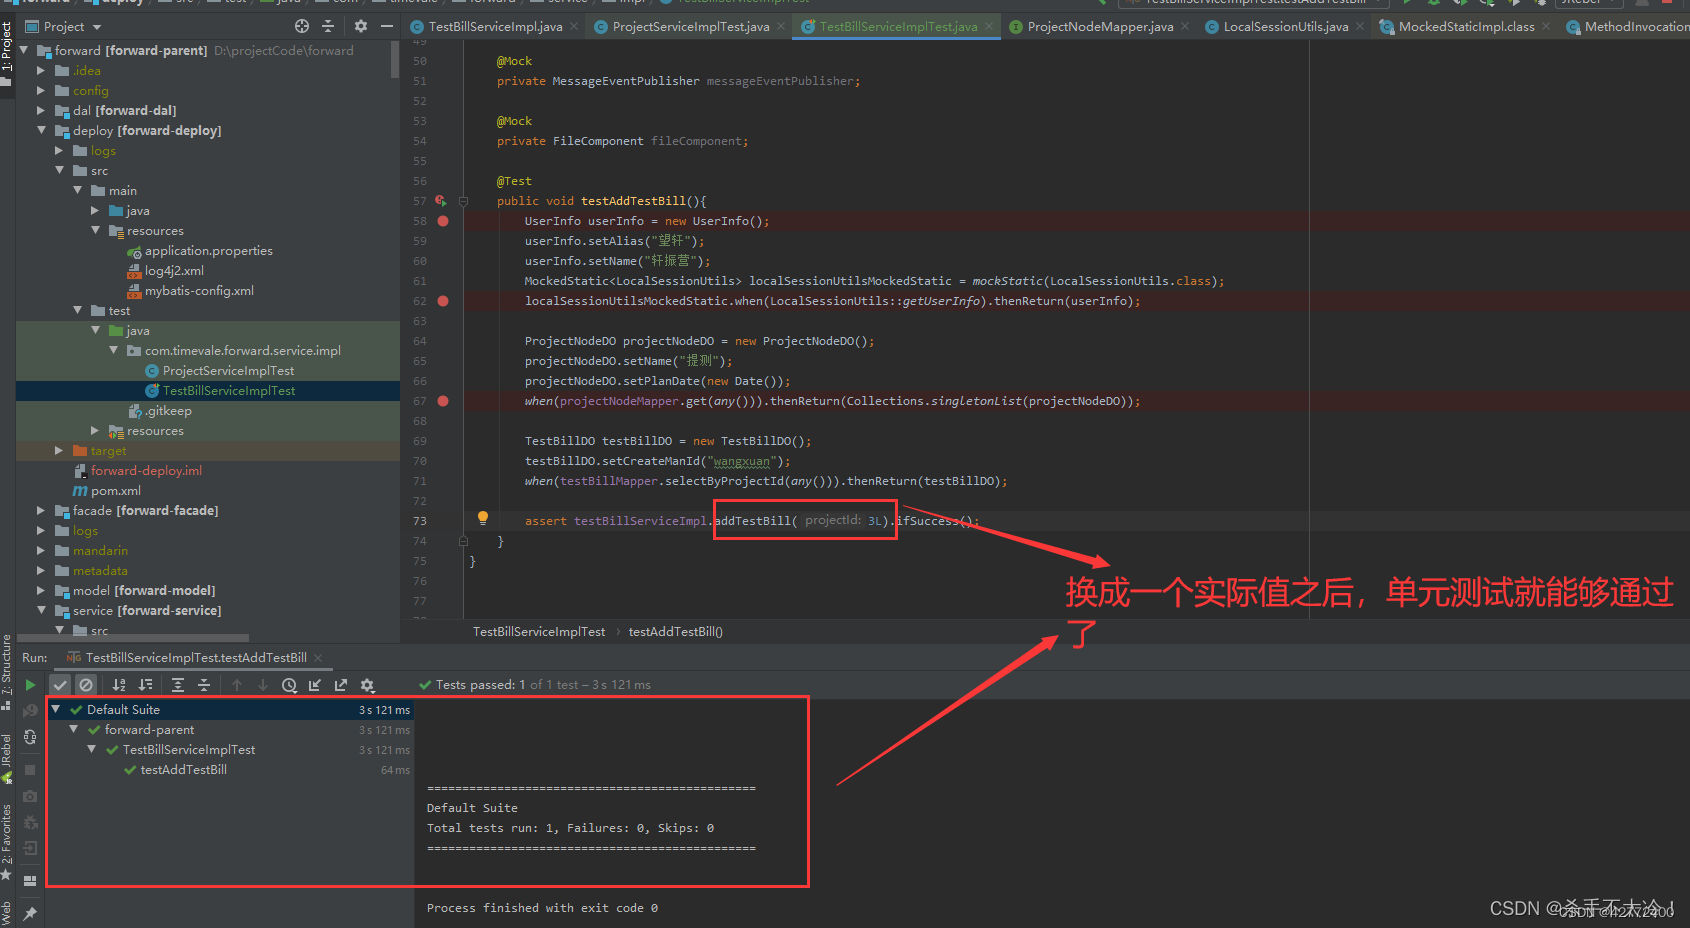Click locate-file target icon in Project panel header
1690x928 pixels.
click(302, 26)
